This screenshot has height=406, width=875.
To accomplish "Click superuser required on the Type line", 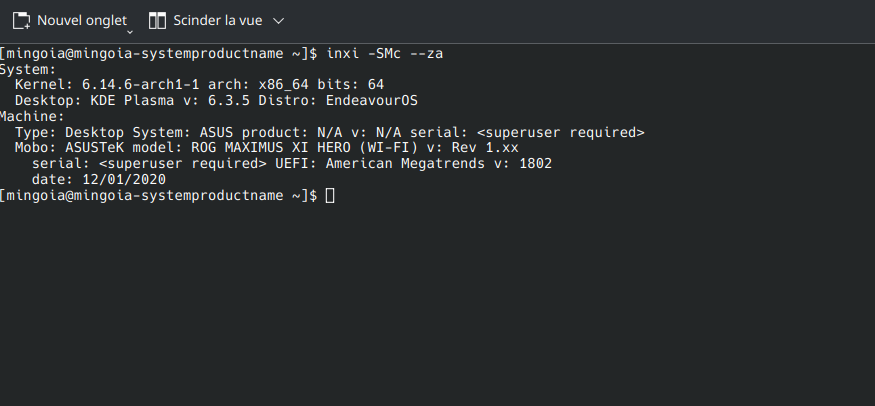I will pyautogui.click(x=561, y=132).
